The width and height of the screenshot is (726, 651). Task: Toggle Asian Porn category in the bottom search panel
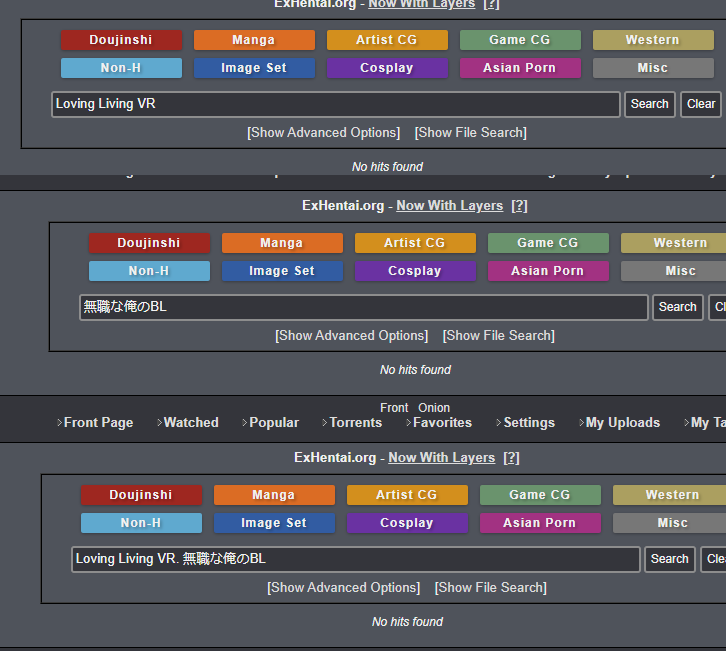tap(540, 523)
